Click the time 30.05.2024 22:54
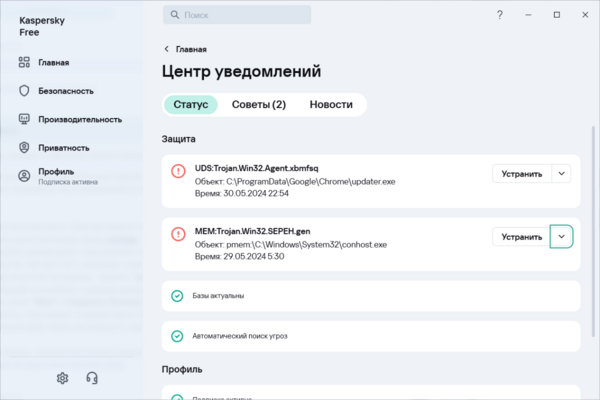The image size is (600, 400). [256, 193]
